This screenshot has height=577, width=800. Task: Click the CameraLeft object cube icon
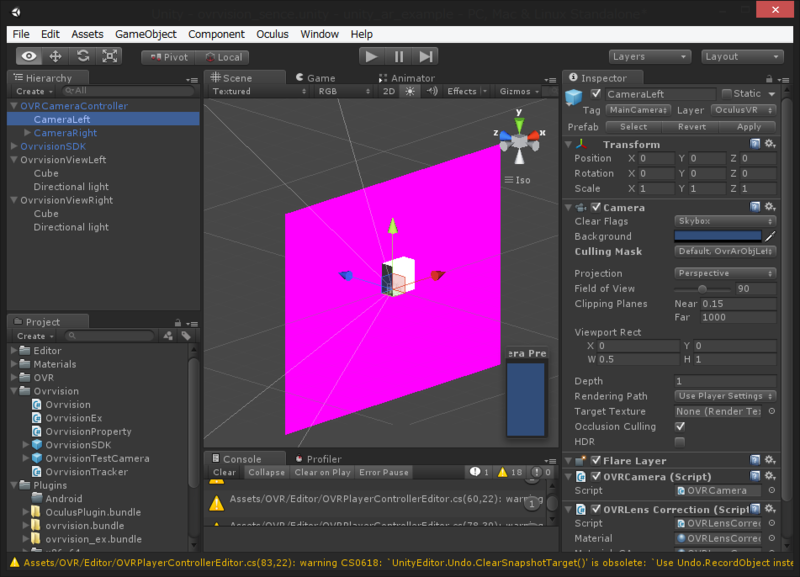pos(573,96)
